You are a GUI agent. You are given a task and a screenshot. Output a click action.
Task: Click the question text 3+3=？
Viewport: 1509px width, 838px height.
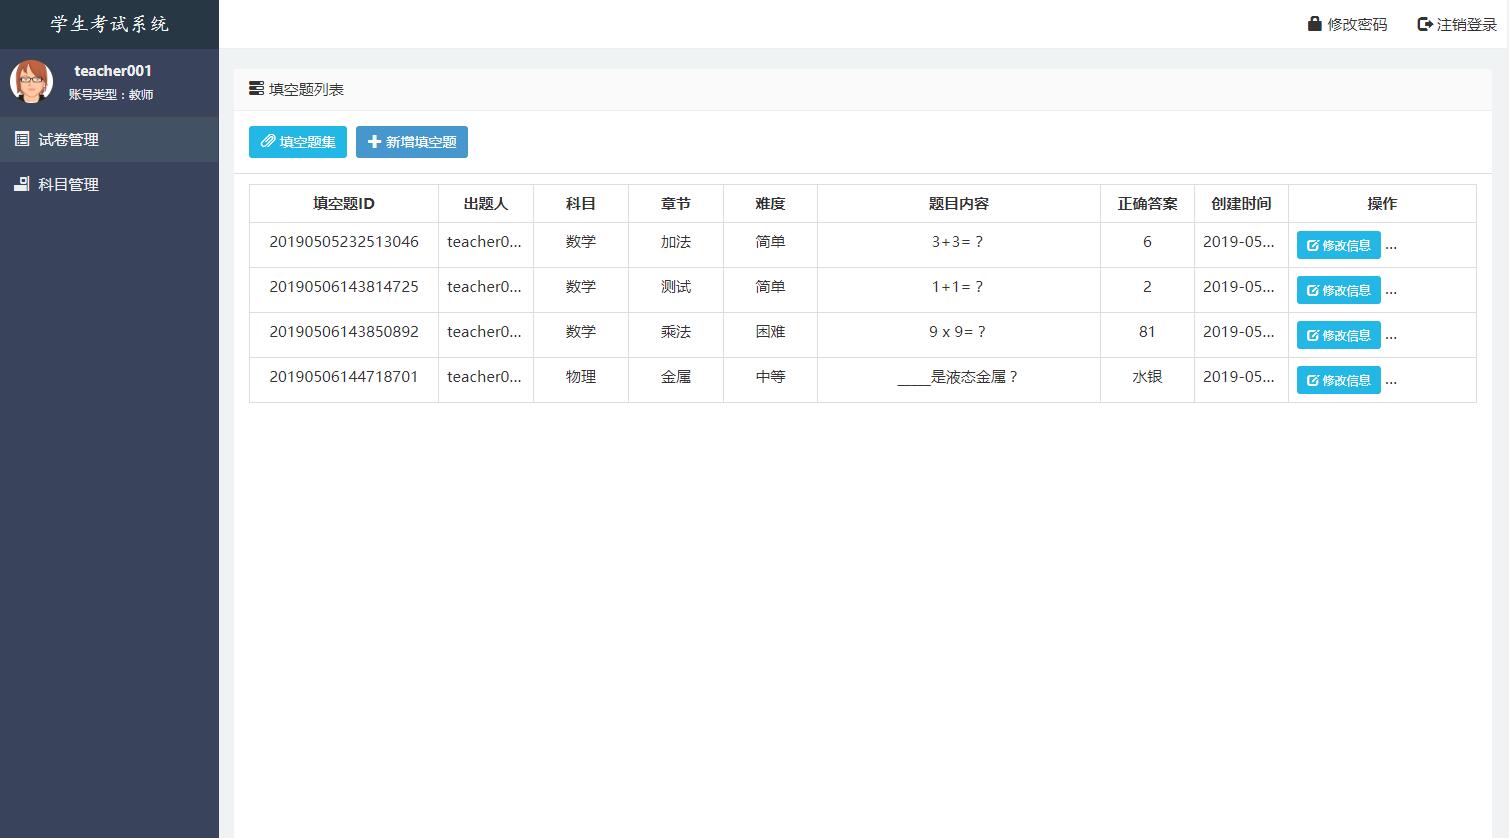(958, 241)
